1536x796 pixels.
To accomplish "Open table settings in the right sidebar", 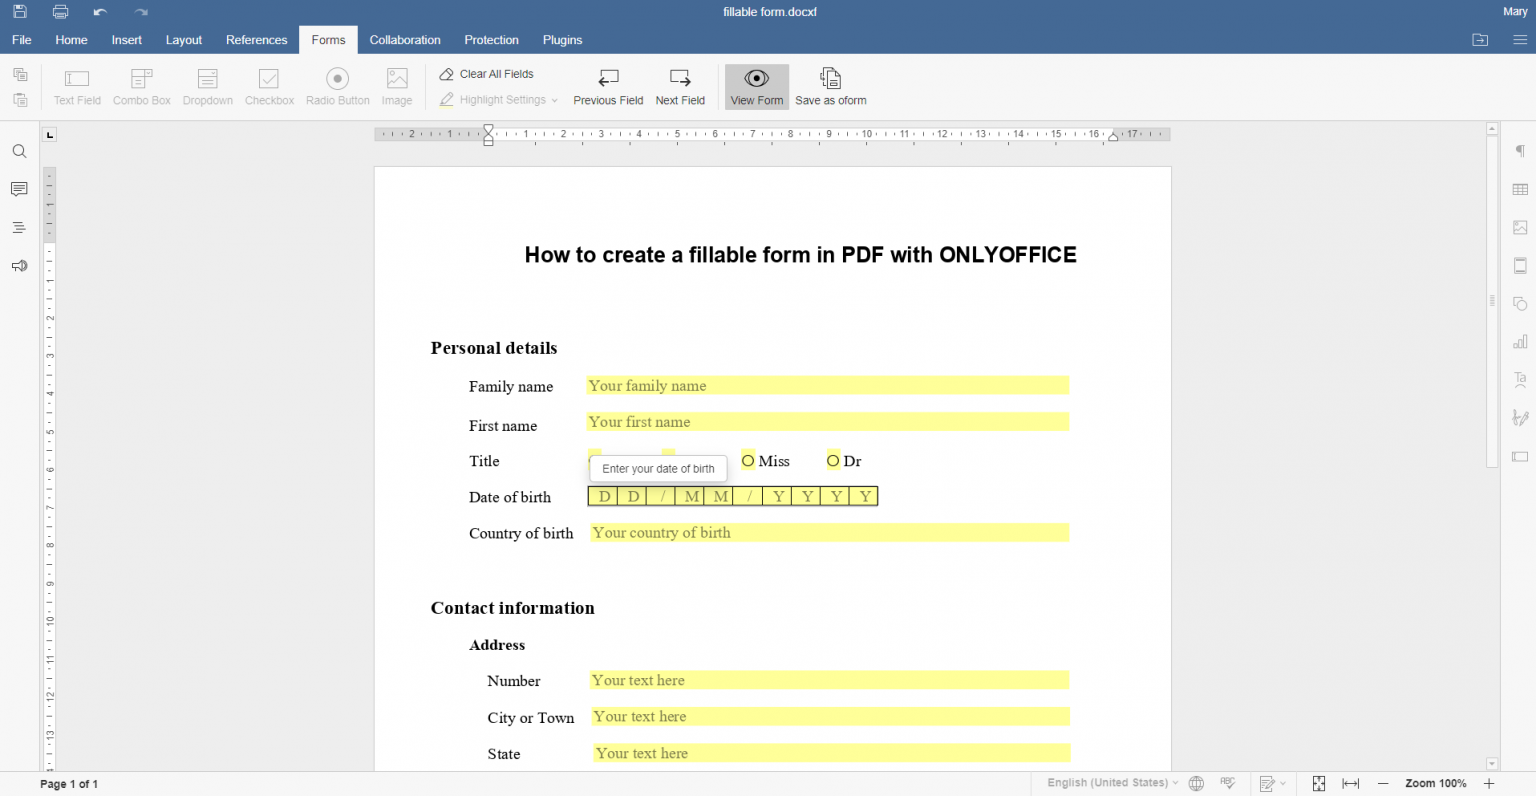I will click(x=1520, y=188).
